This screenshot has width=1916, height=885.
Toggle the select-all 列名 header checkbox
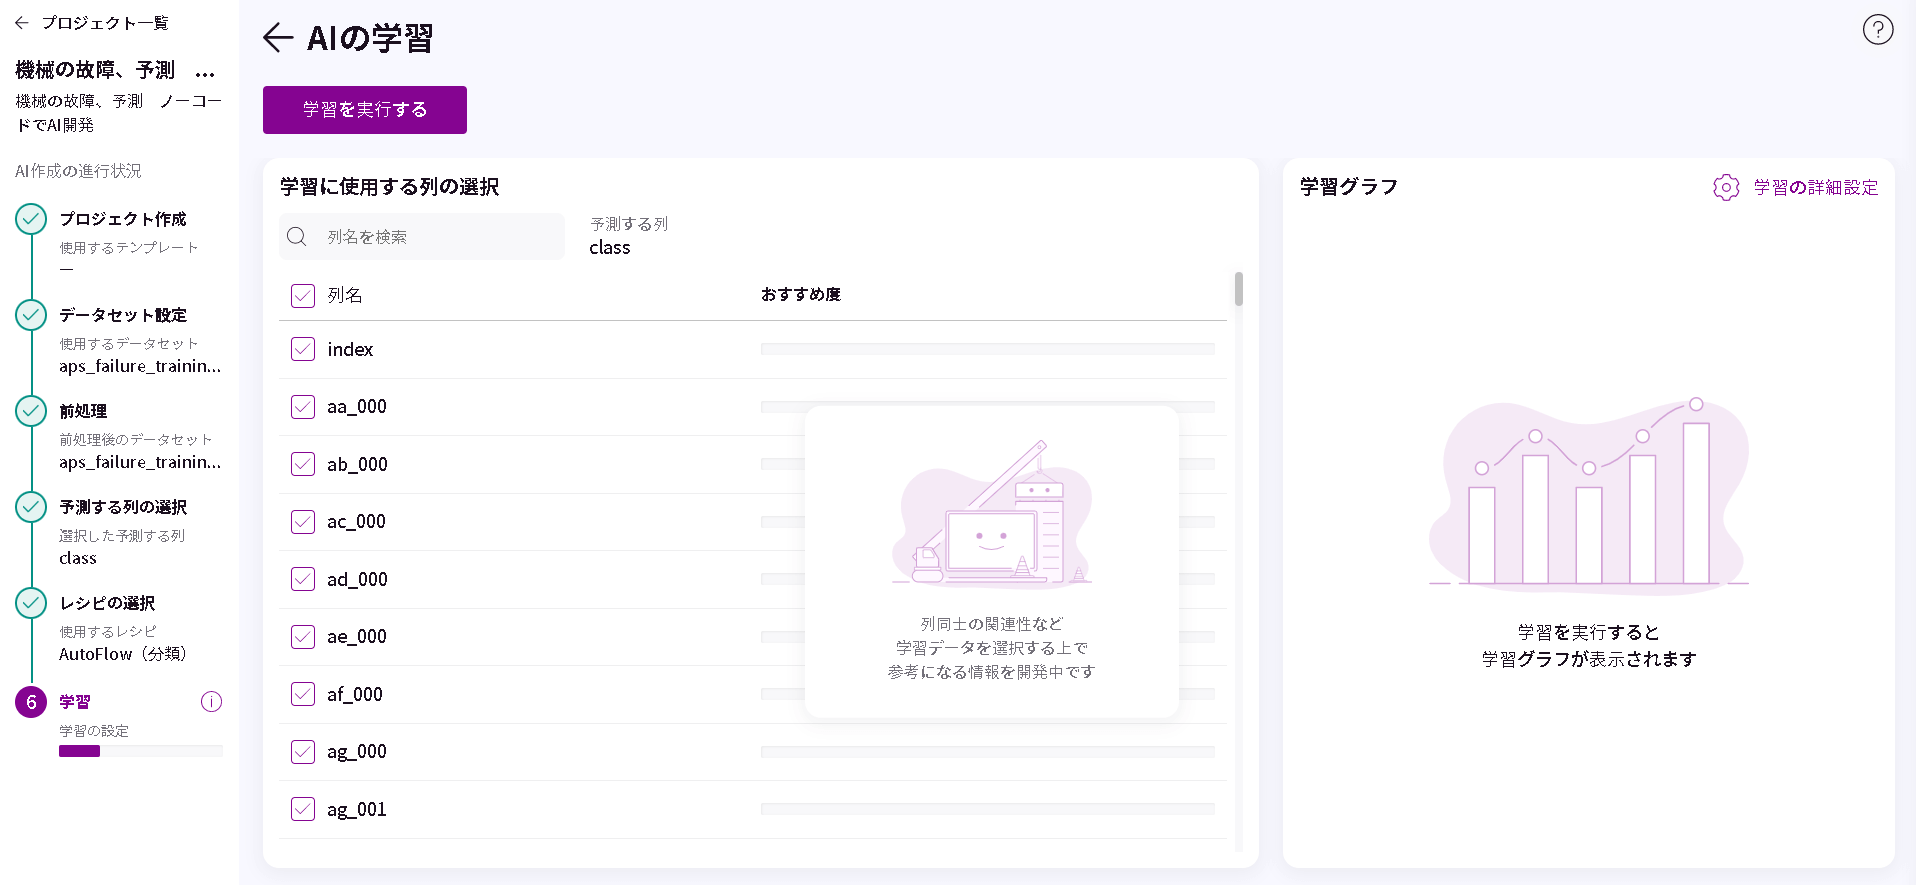pos(303,295)
